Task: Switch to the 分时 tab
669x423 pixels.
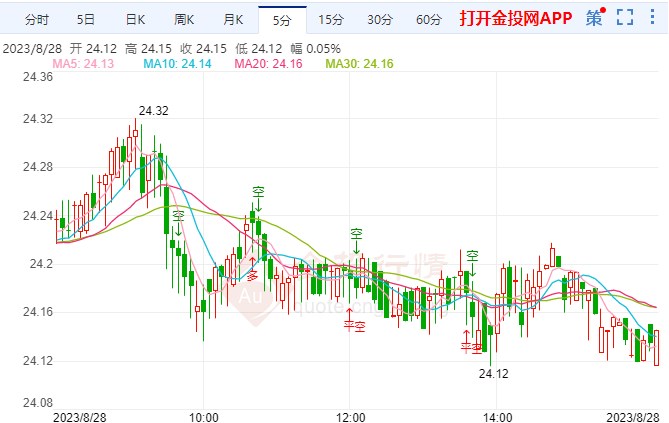Action: (36, 19)
